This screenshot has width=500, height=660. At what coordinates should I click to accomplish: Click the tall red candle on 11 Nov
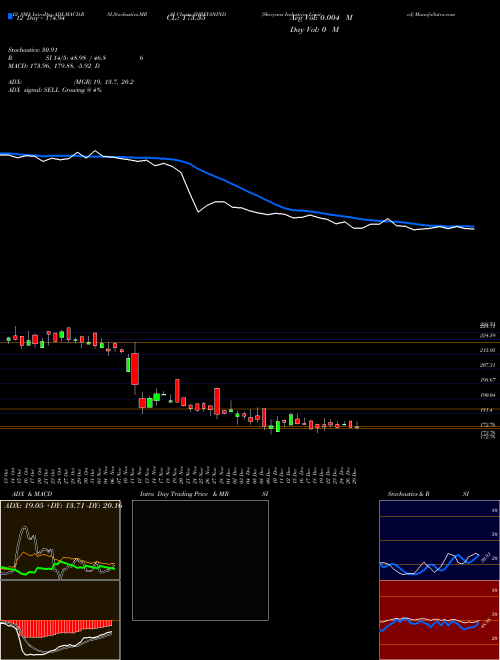coord(135,369)
